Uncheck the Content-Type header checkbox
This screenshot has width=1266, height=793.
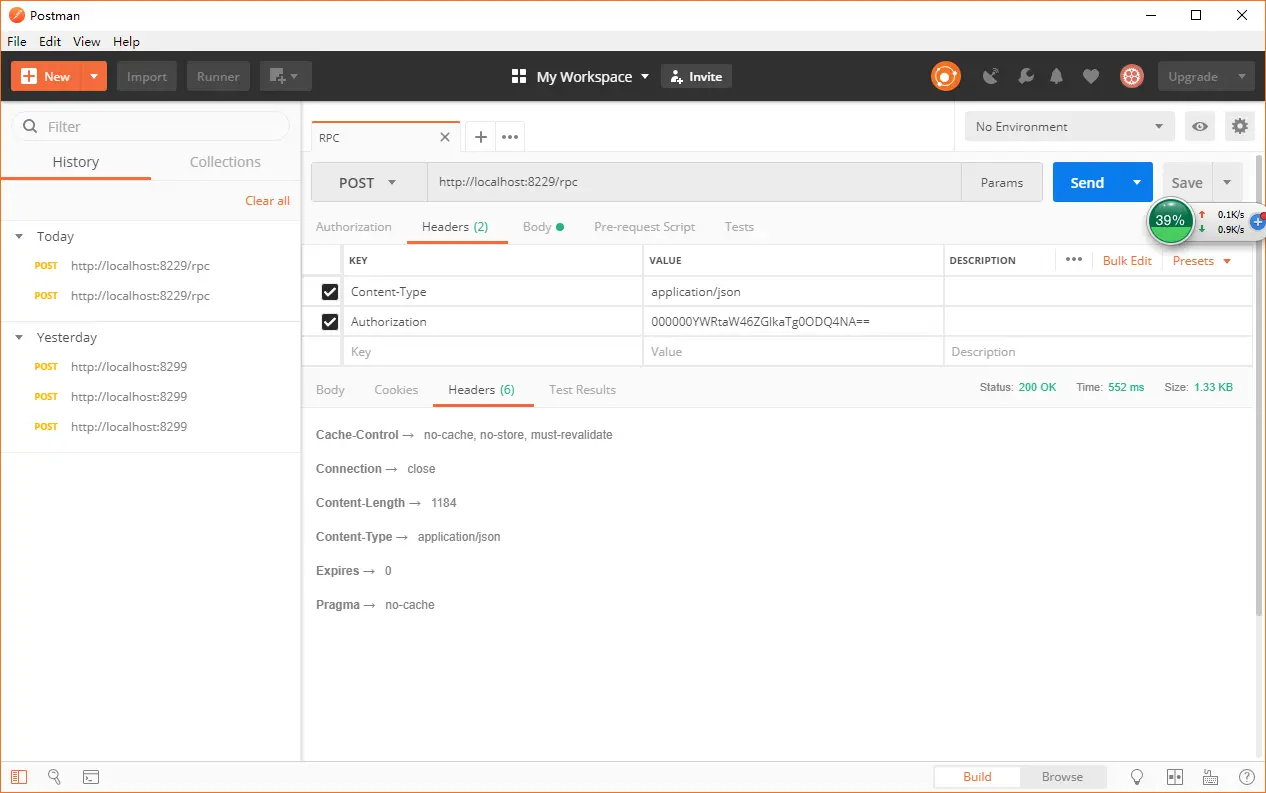(x=330, y=292)
